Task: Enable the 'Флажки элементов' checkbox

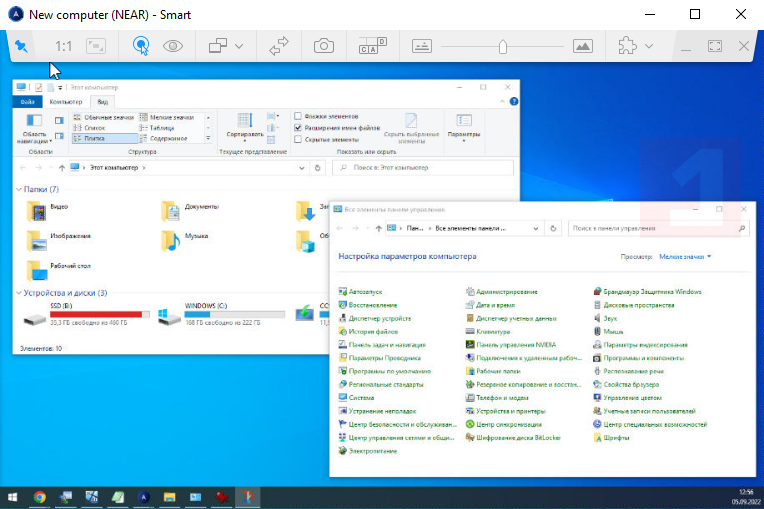Action: click(298, 117)
